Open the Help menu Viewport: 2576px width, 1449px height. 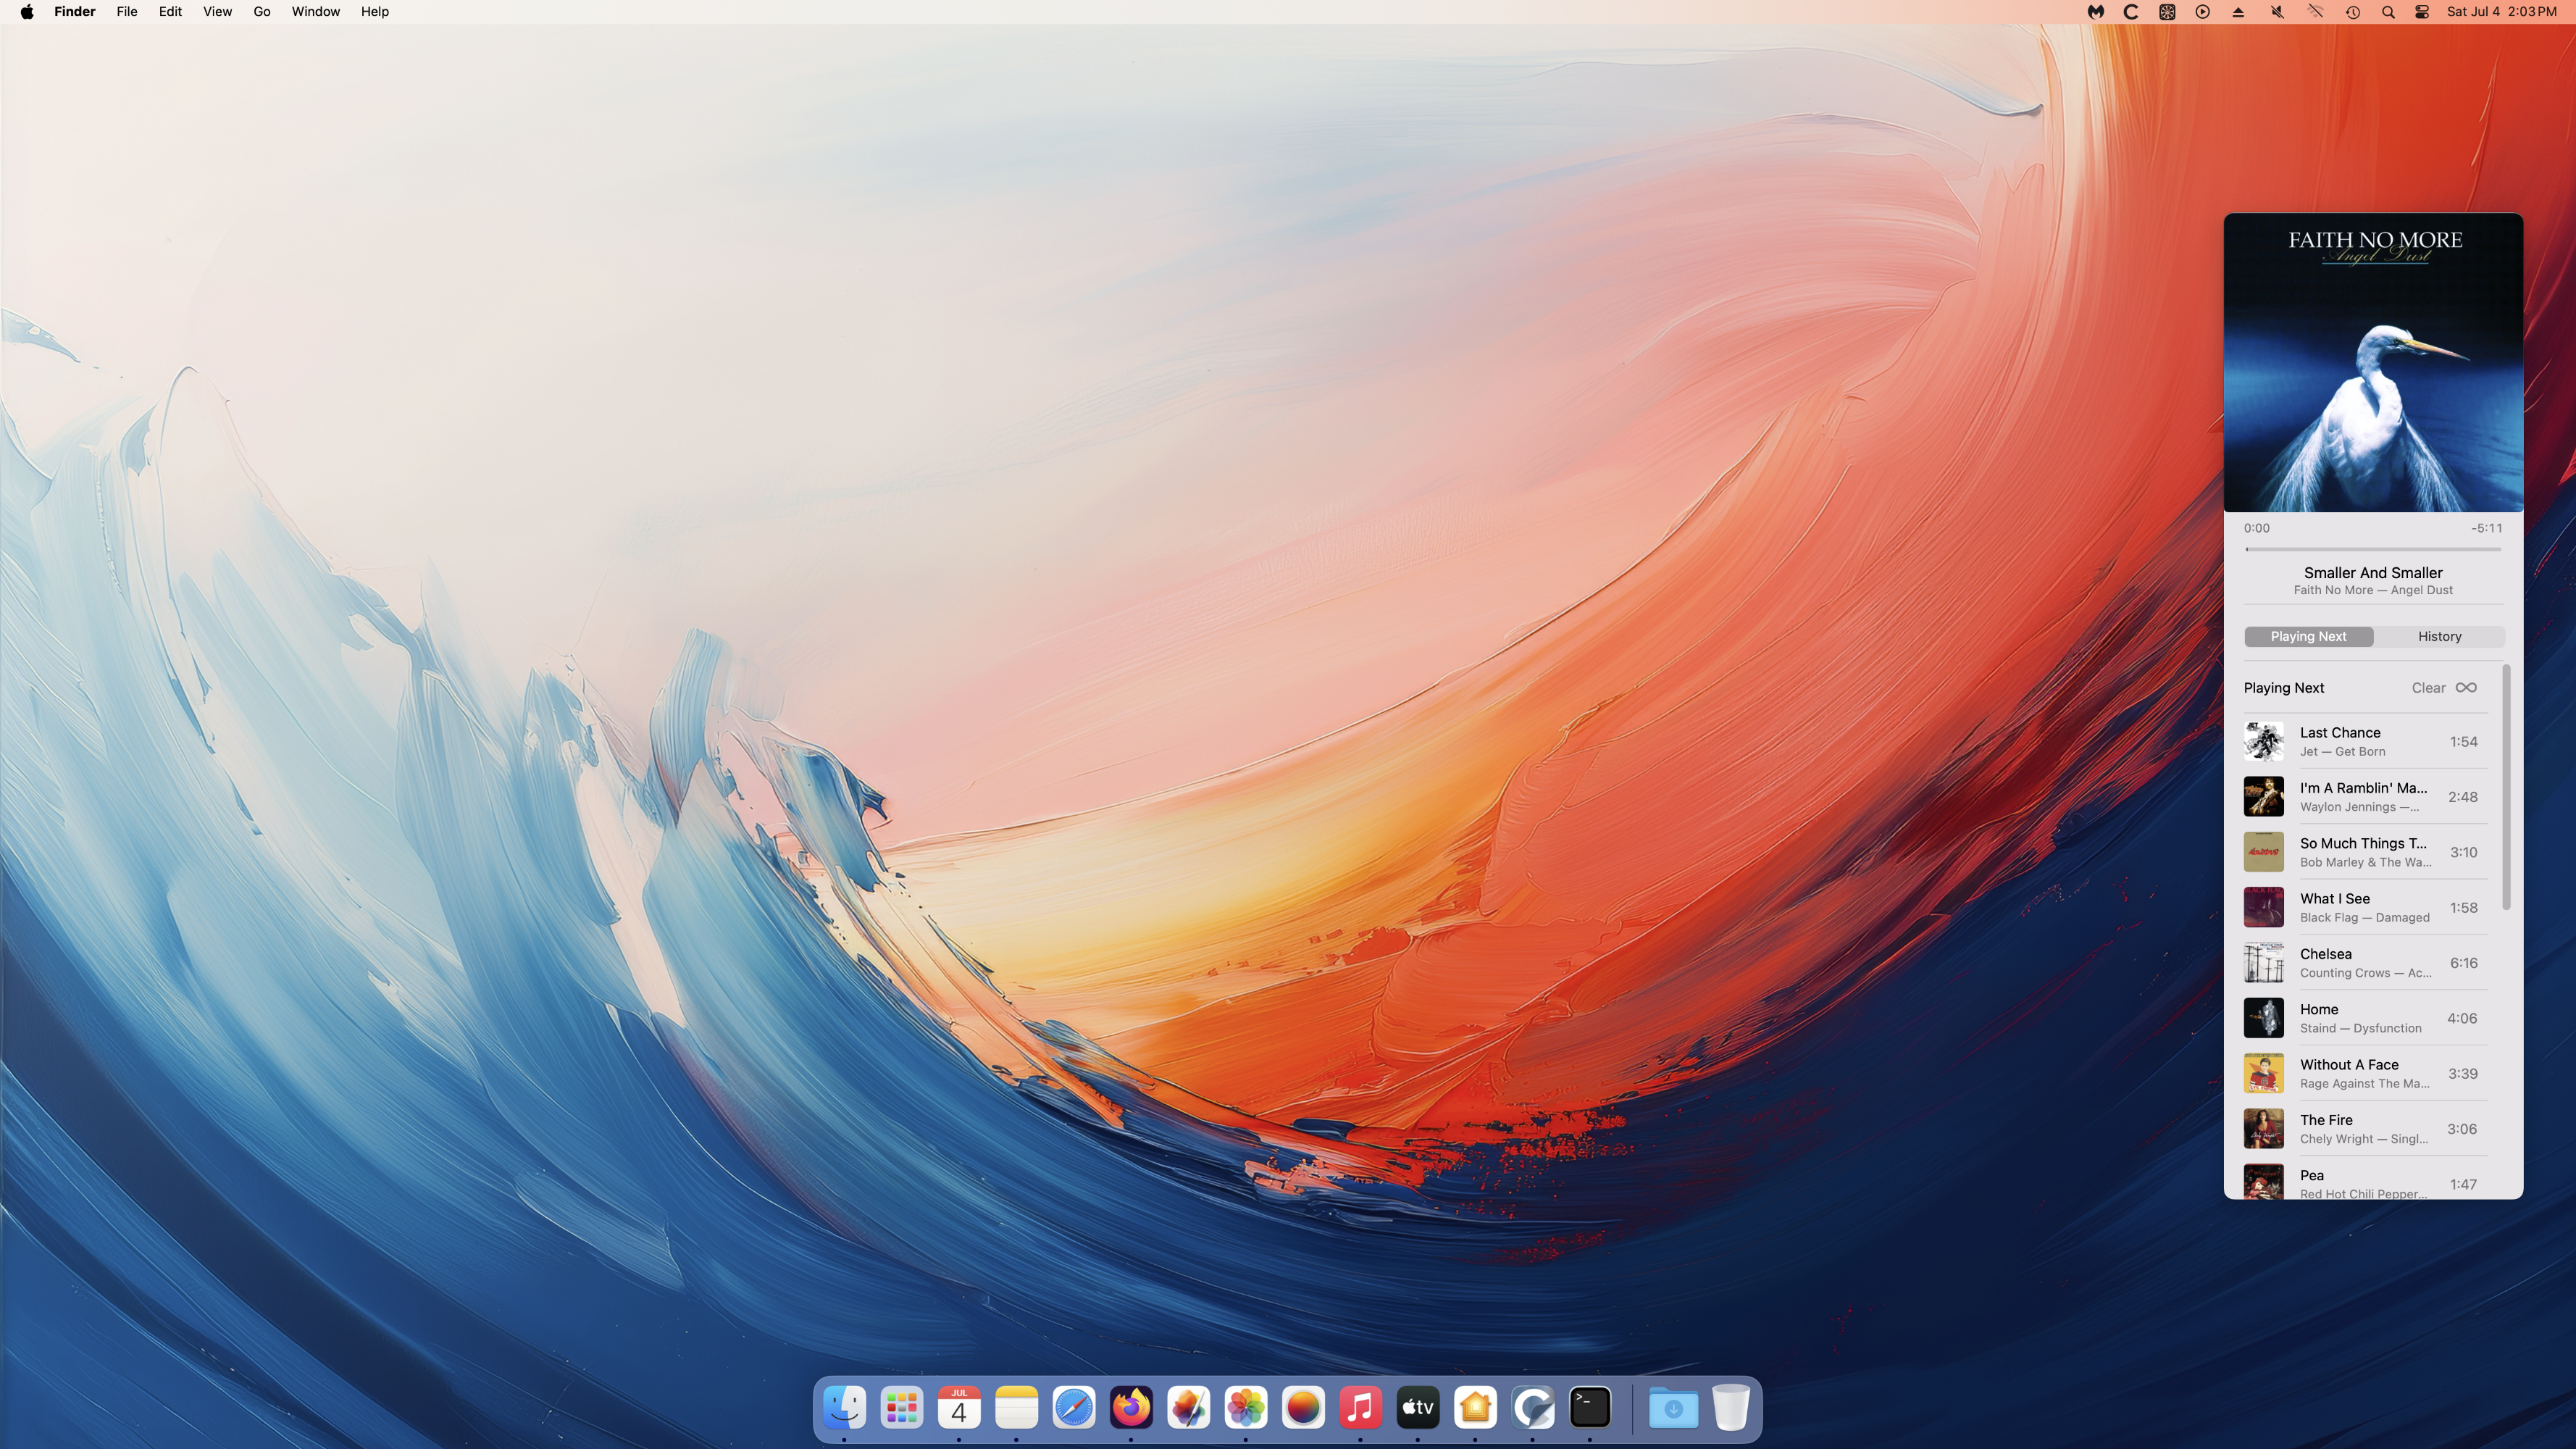click(375, 12)
